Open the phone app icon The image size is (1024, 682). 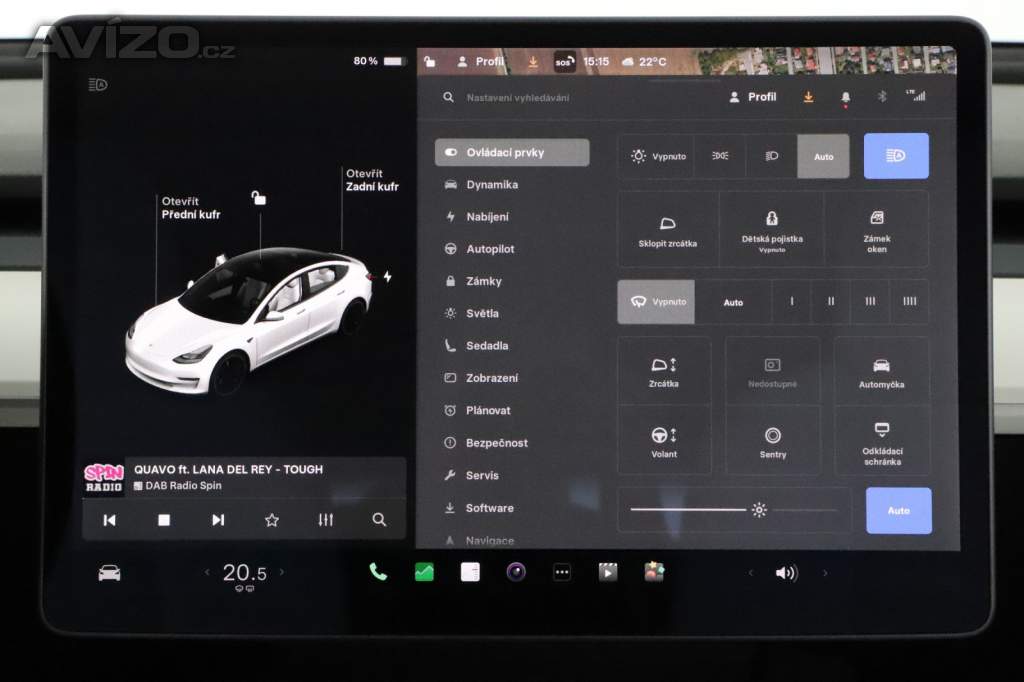click(378, 572)
